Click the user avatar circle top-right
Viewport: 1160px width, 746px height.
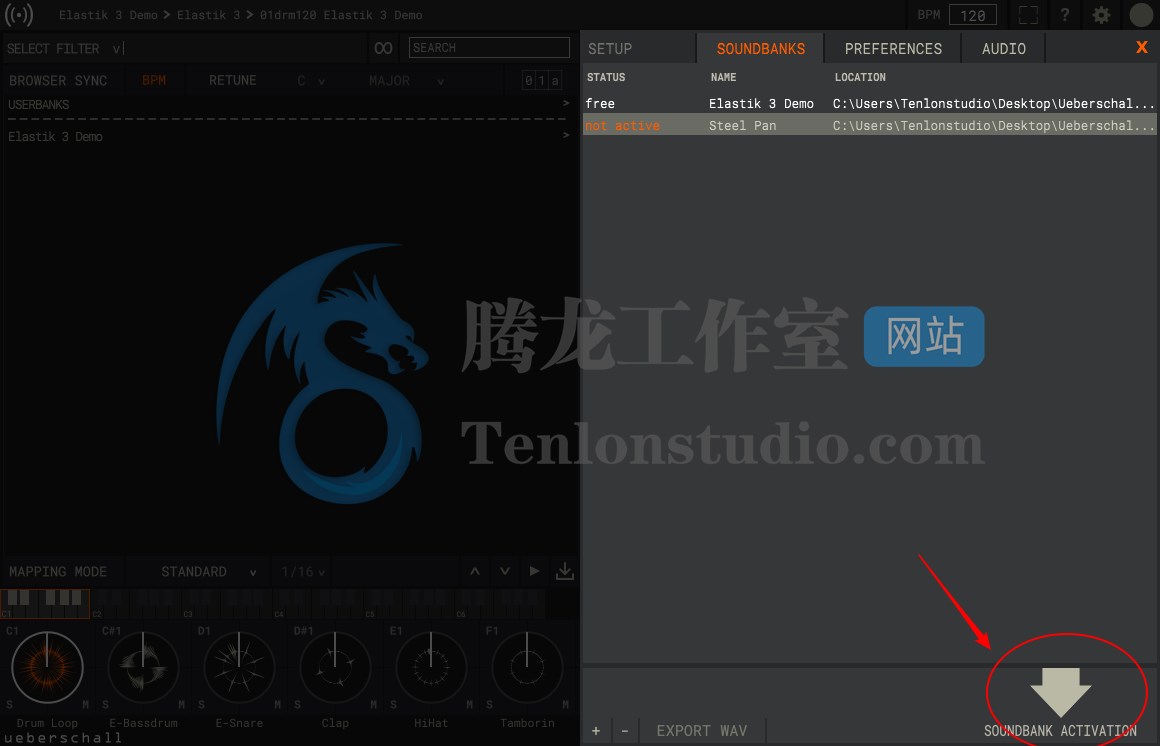click(x=1141, y=15)
